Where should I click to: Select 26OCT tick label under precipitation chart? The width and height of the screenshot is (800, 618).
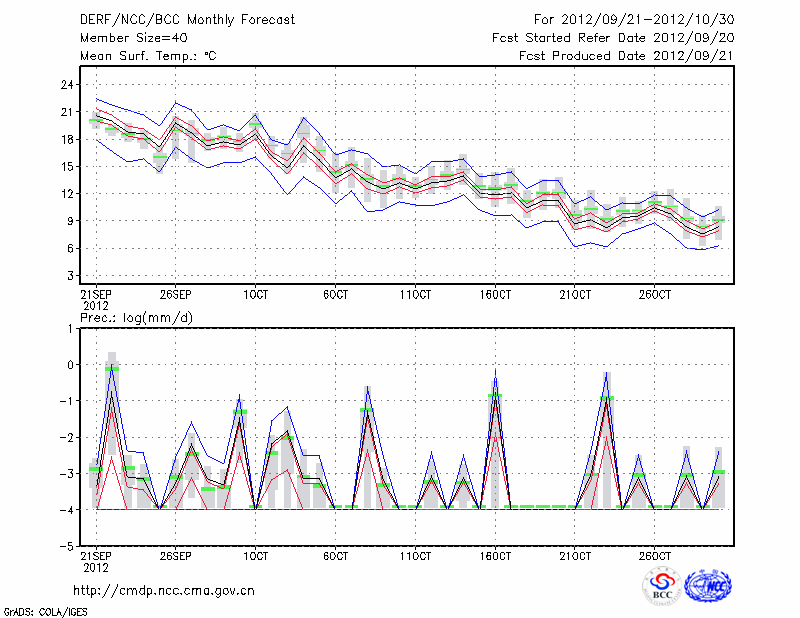click(654, 555)
